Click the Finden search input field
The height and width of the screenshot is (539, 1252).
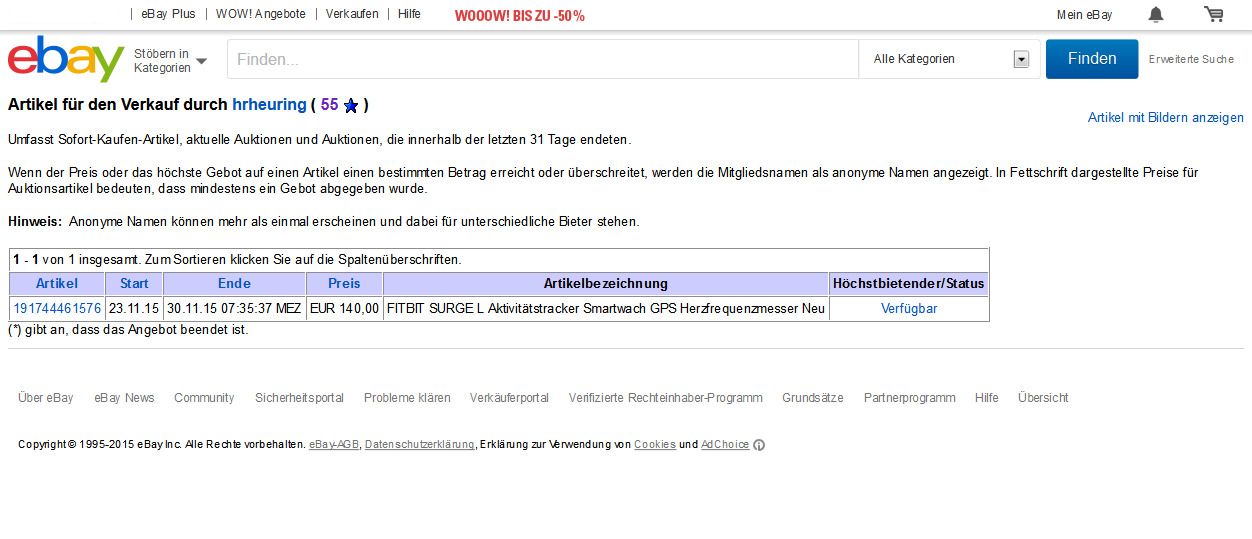[543, 59]
